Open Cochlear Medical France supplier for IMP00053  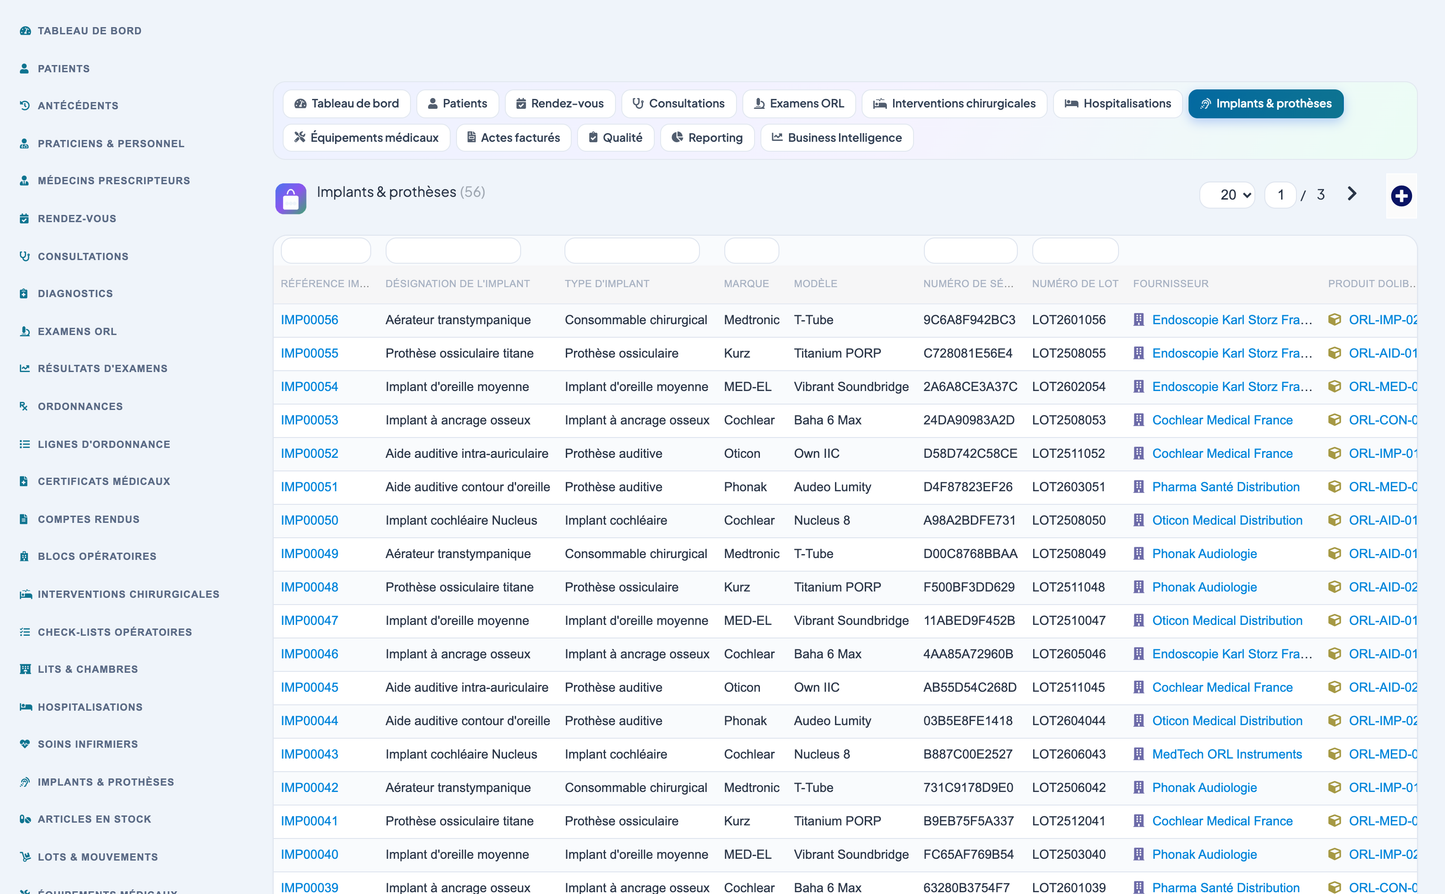pos(1222,421)
